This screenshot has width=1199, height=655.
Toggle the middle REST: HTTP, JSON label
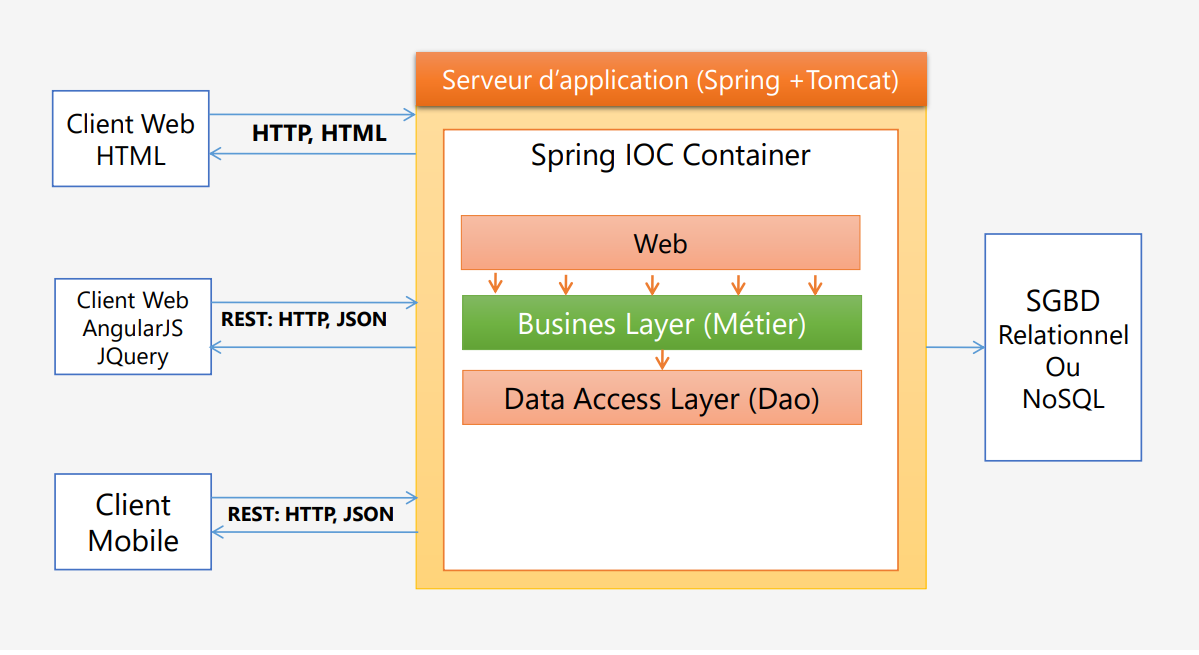pyautogui.click(x=303, y=319)
